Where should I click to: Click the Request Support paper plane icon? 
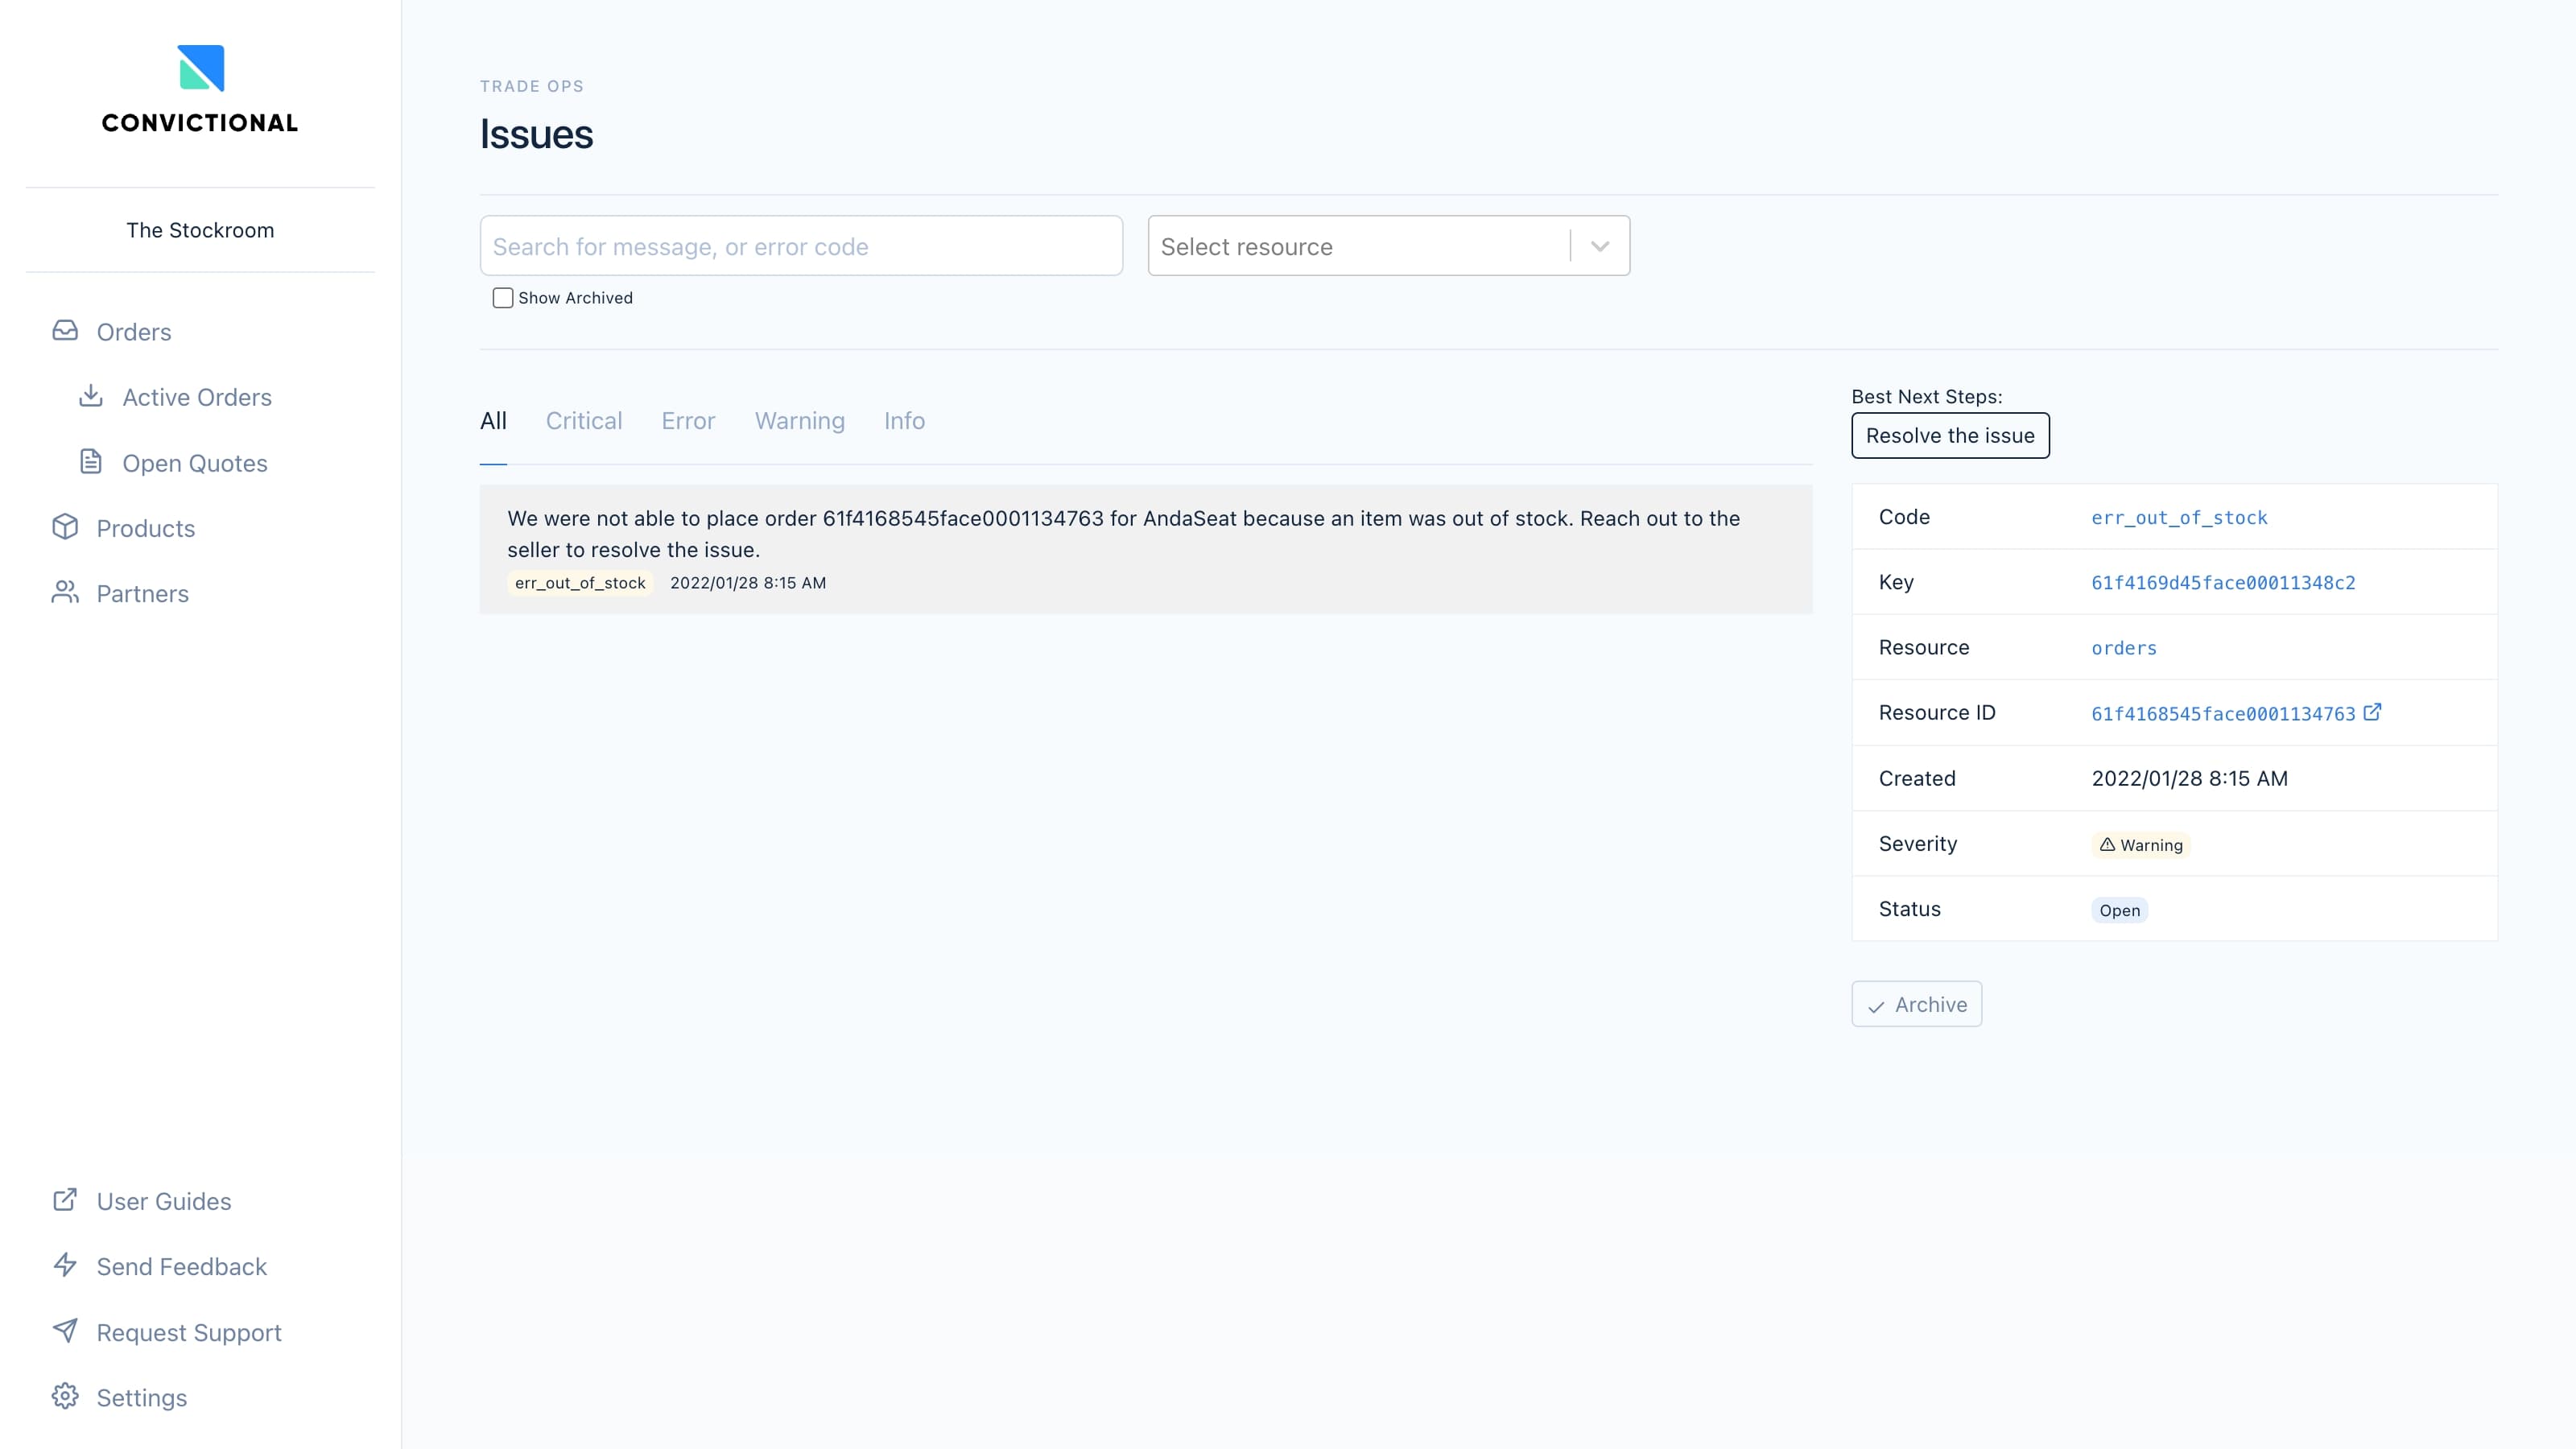[65, 1331]
